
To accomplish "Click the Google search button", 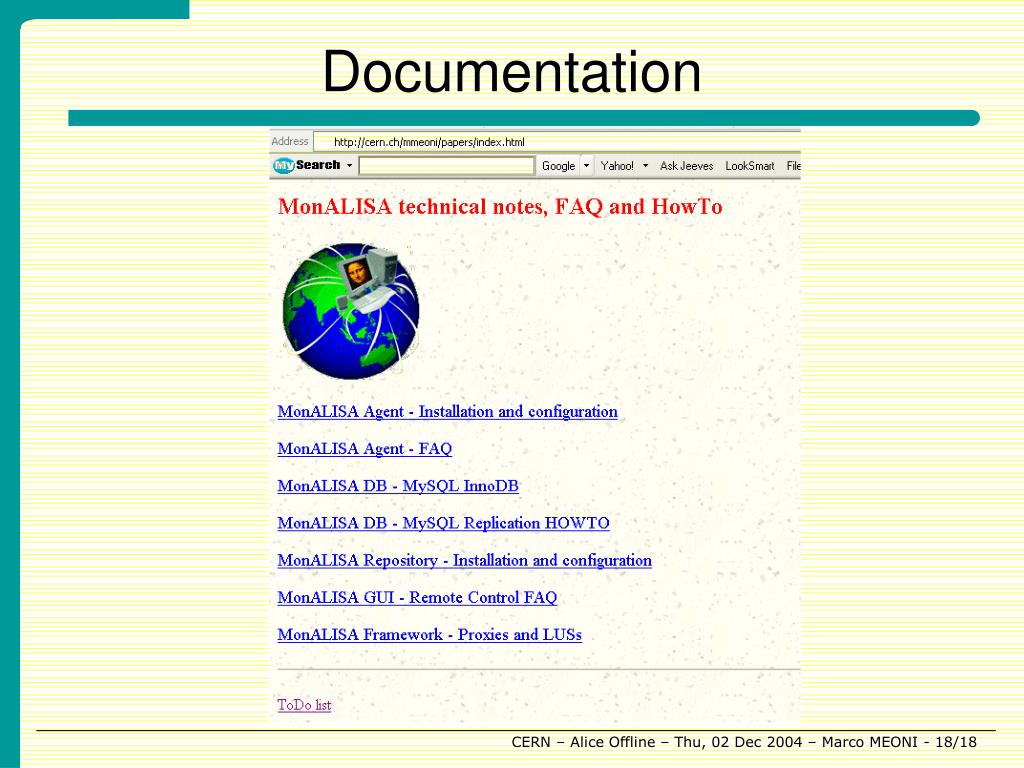I will coord(558,166).
